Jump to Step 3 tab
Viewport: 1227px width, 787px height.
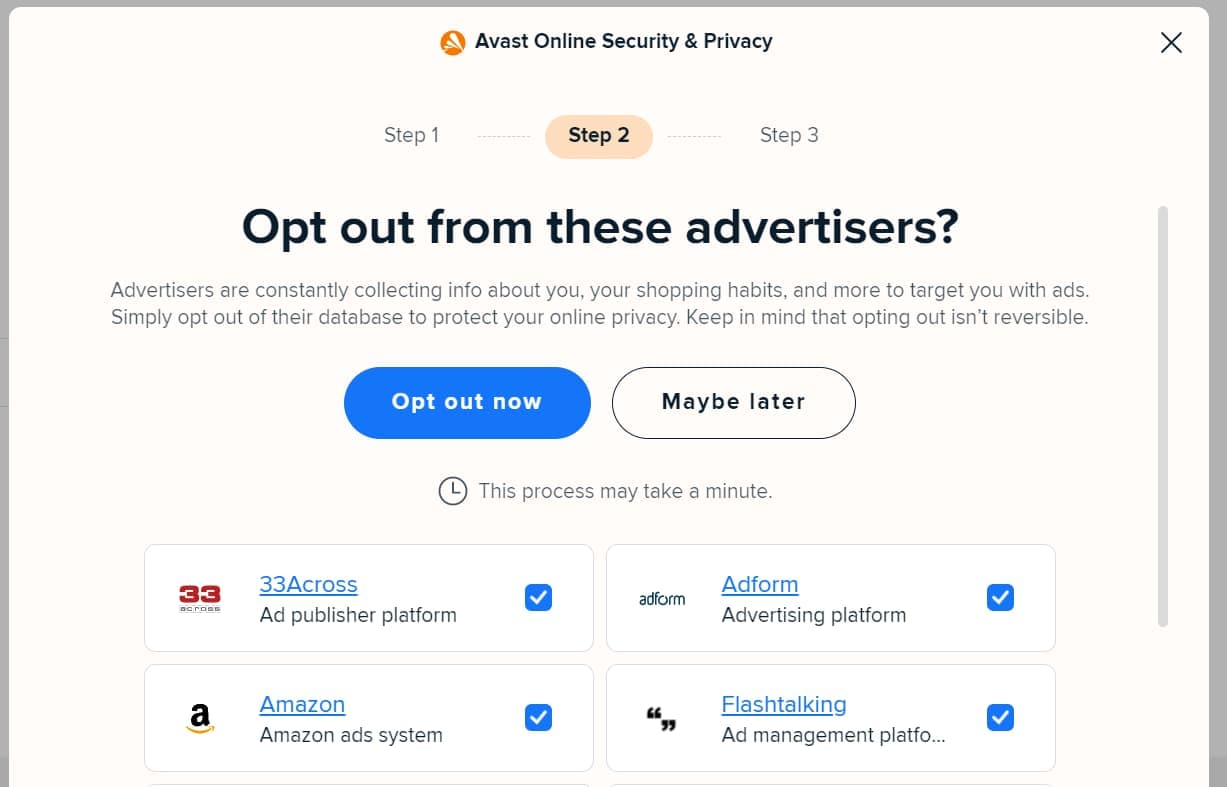tap(789, 135)
